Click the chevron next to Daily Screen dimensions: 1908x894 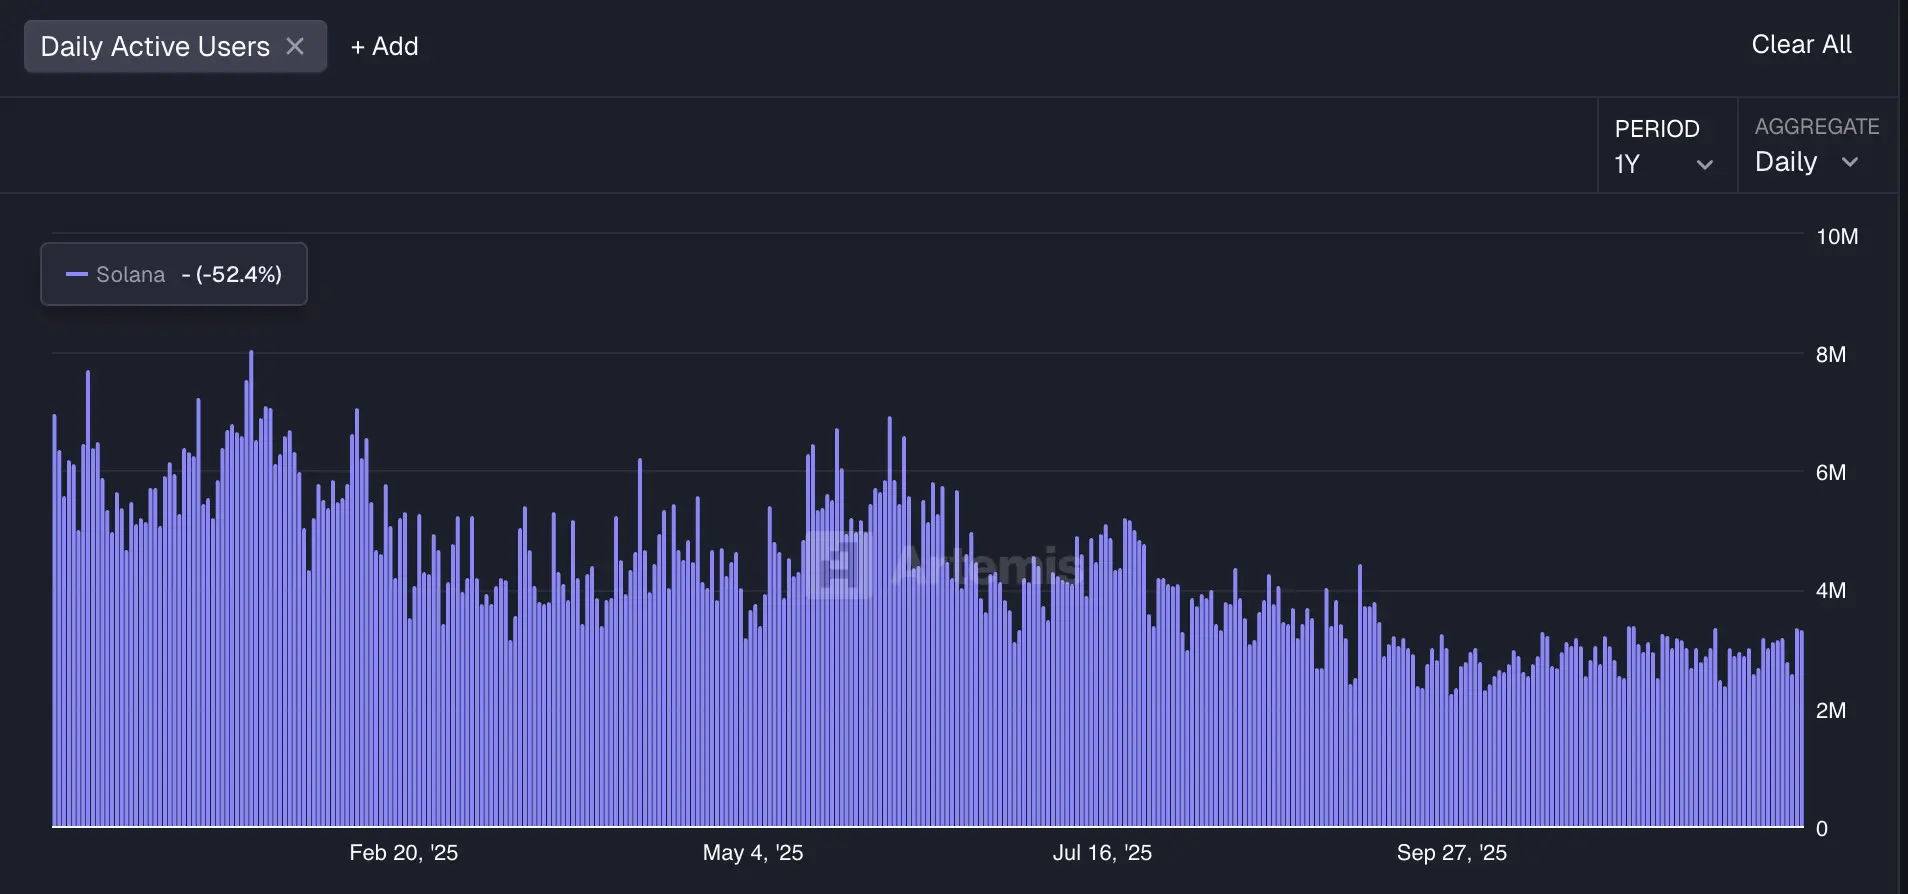coord(1850,162)
